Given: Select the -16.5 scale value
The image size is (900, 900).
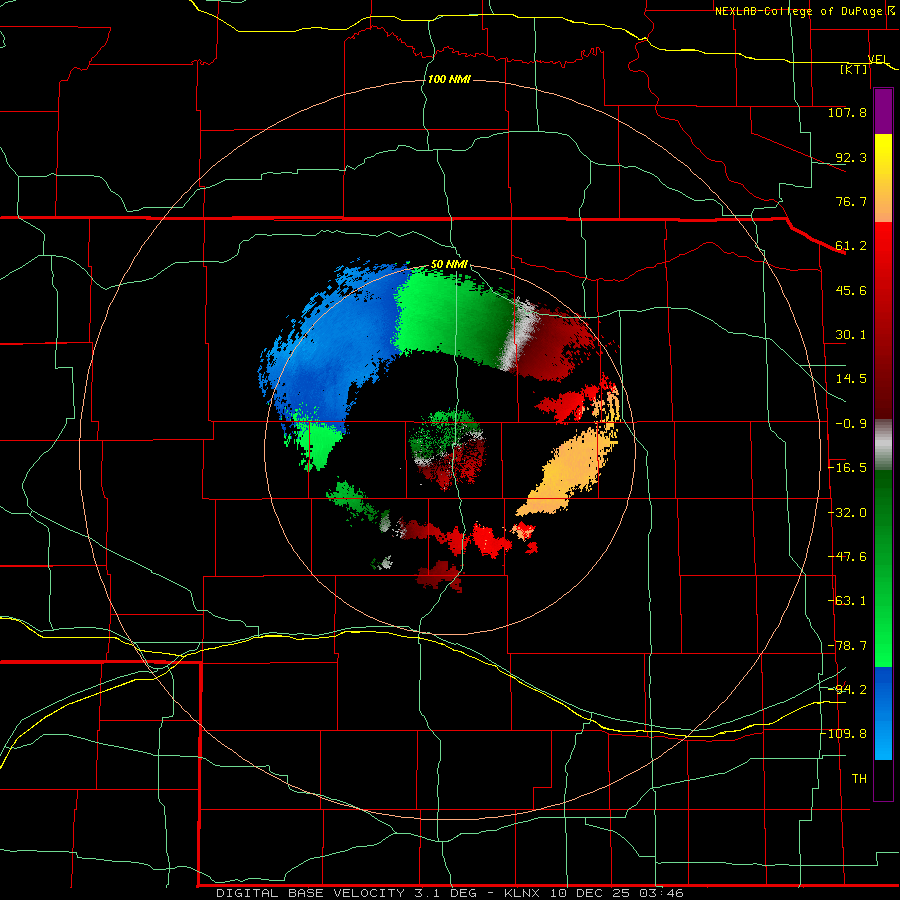Looking at the screenshot, I should (x=847, y=468).
